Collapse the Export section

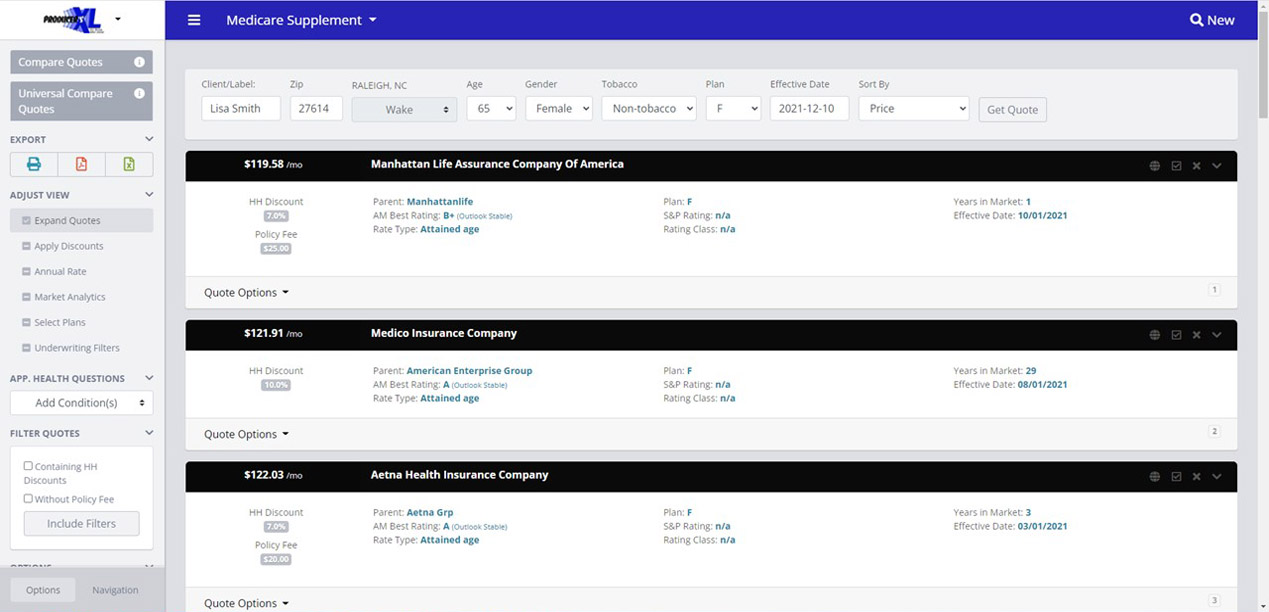[x=149, y=140]
